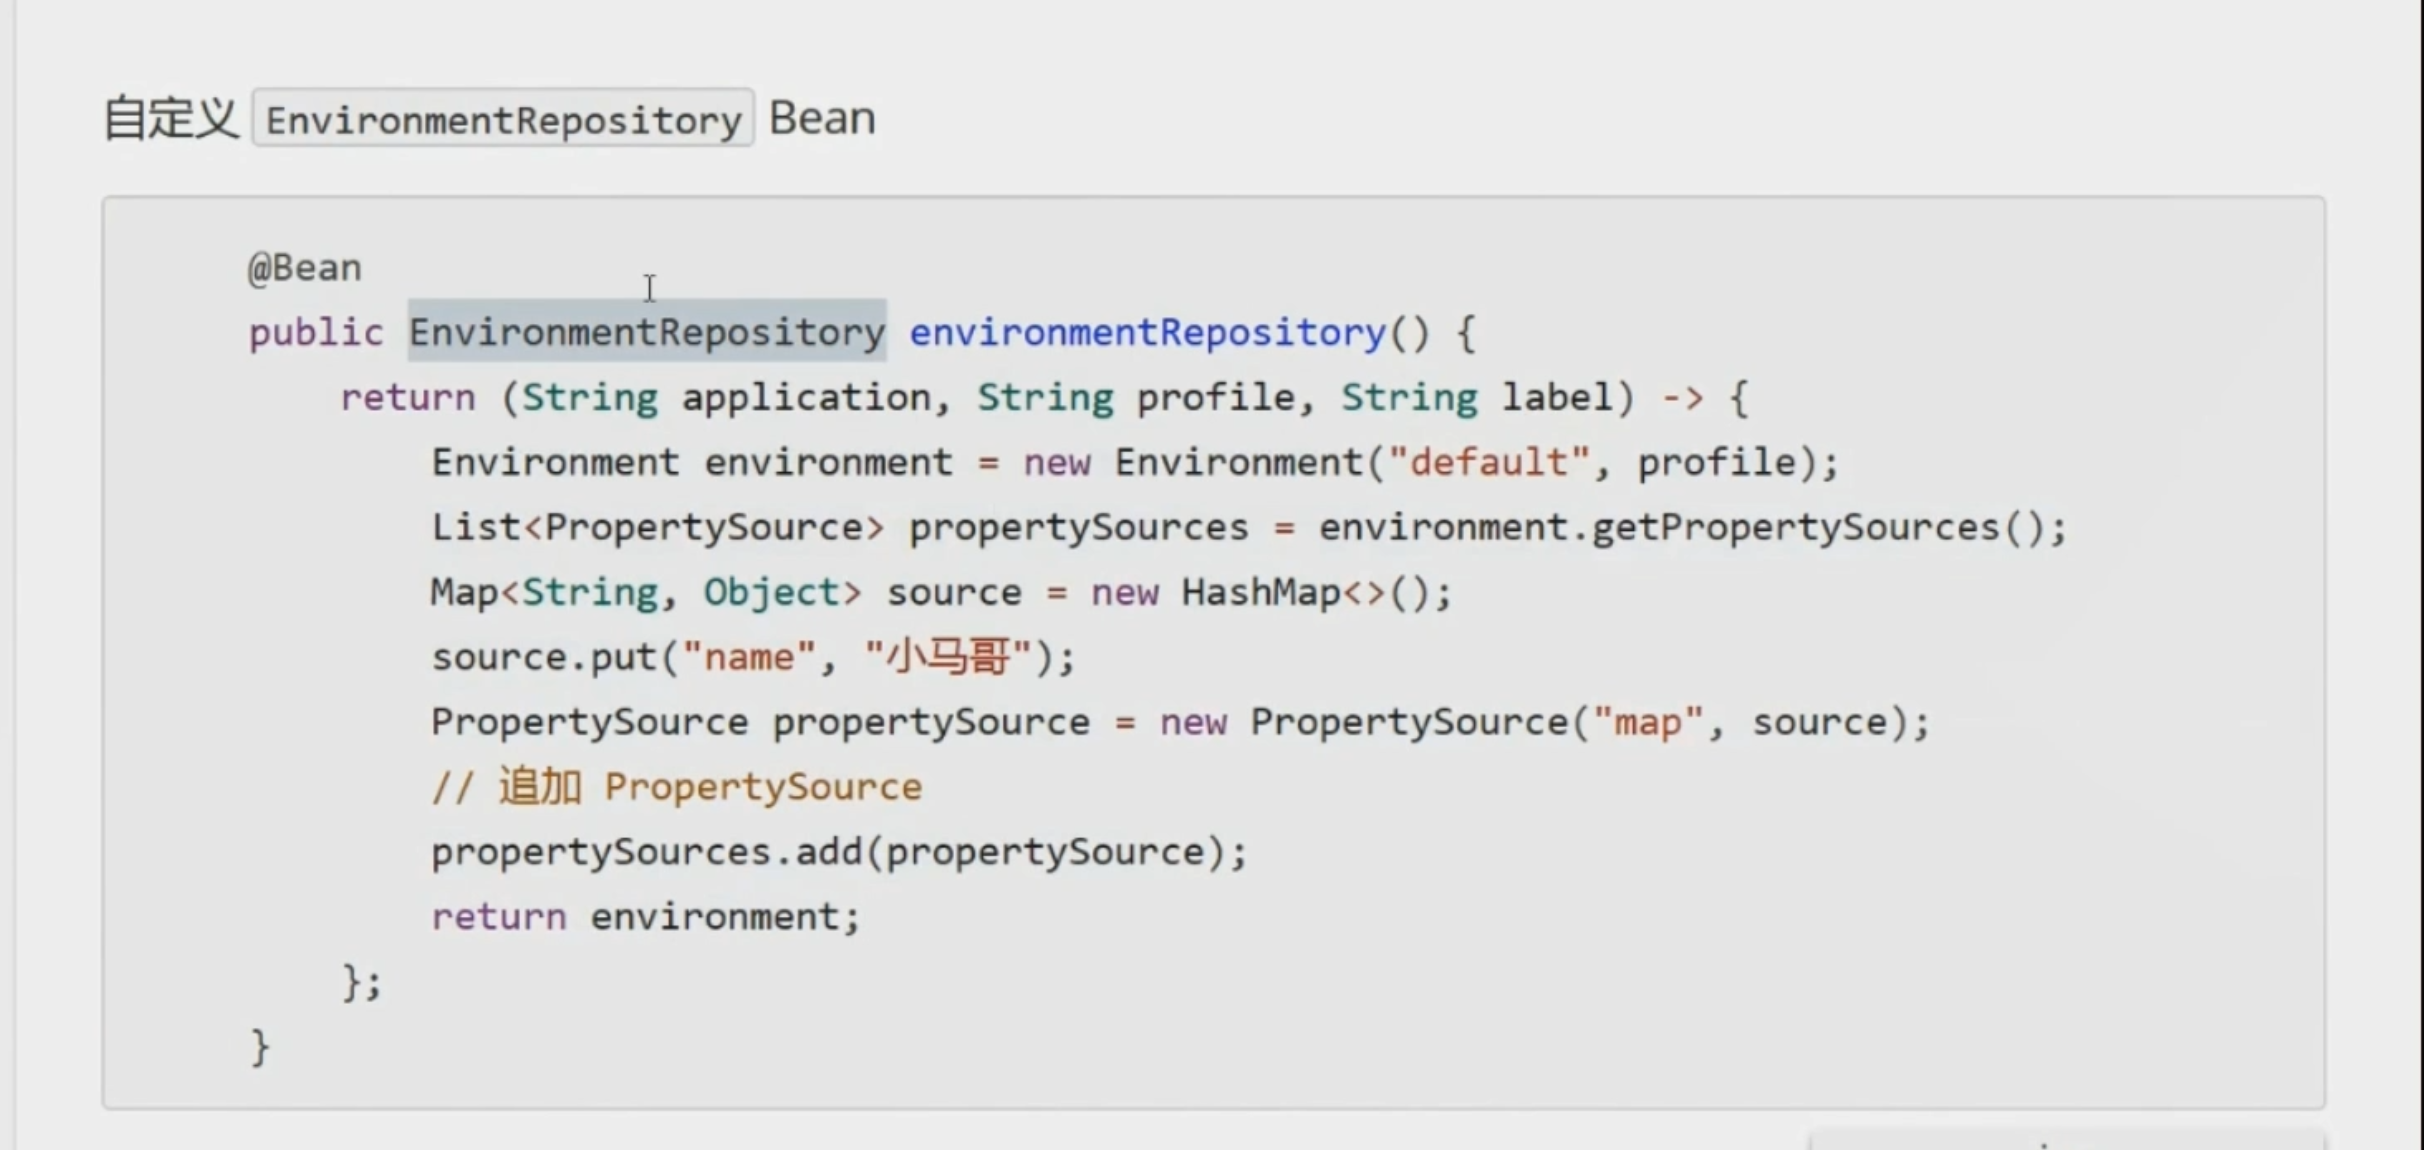Screen dimensions: 2424x1150
Task: Click new PropertySource constructor call
Action: click(1545, 722)
